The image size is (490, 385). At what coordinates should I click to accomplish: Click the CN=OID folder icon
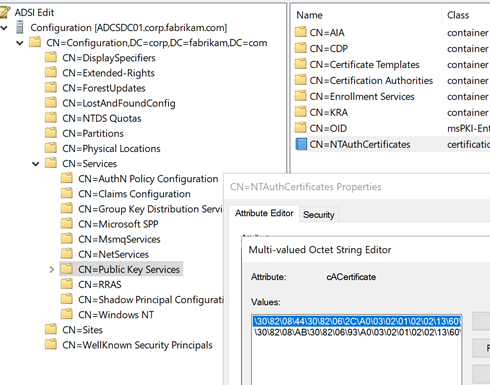(300, 128)
